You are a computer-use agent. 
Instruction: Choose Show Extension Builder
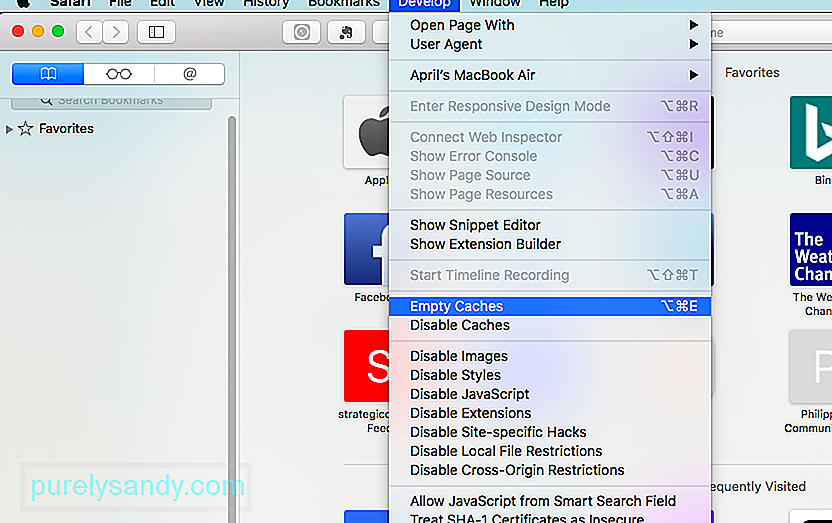click(550, 244)
